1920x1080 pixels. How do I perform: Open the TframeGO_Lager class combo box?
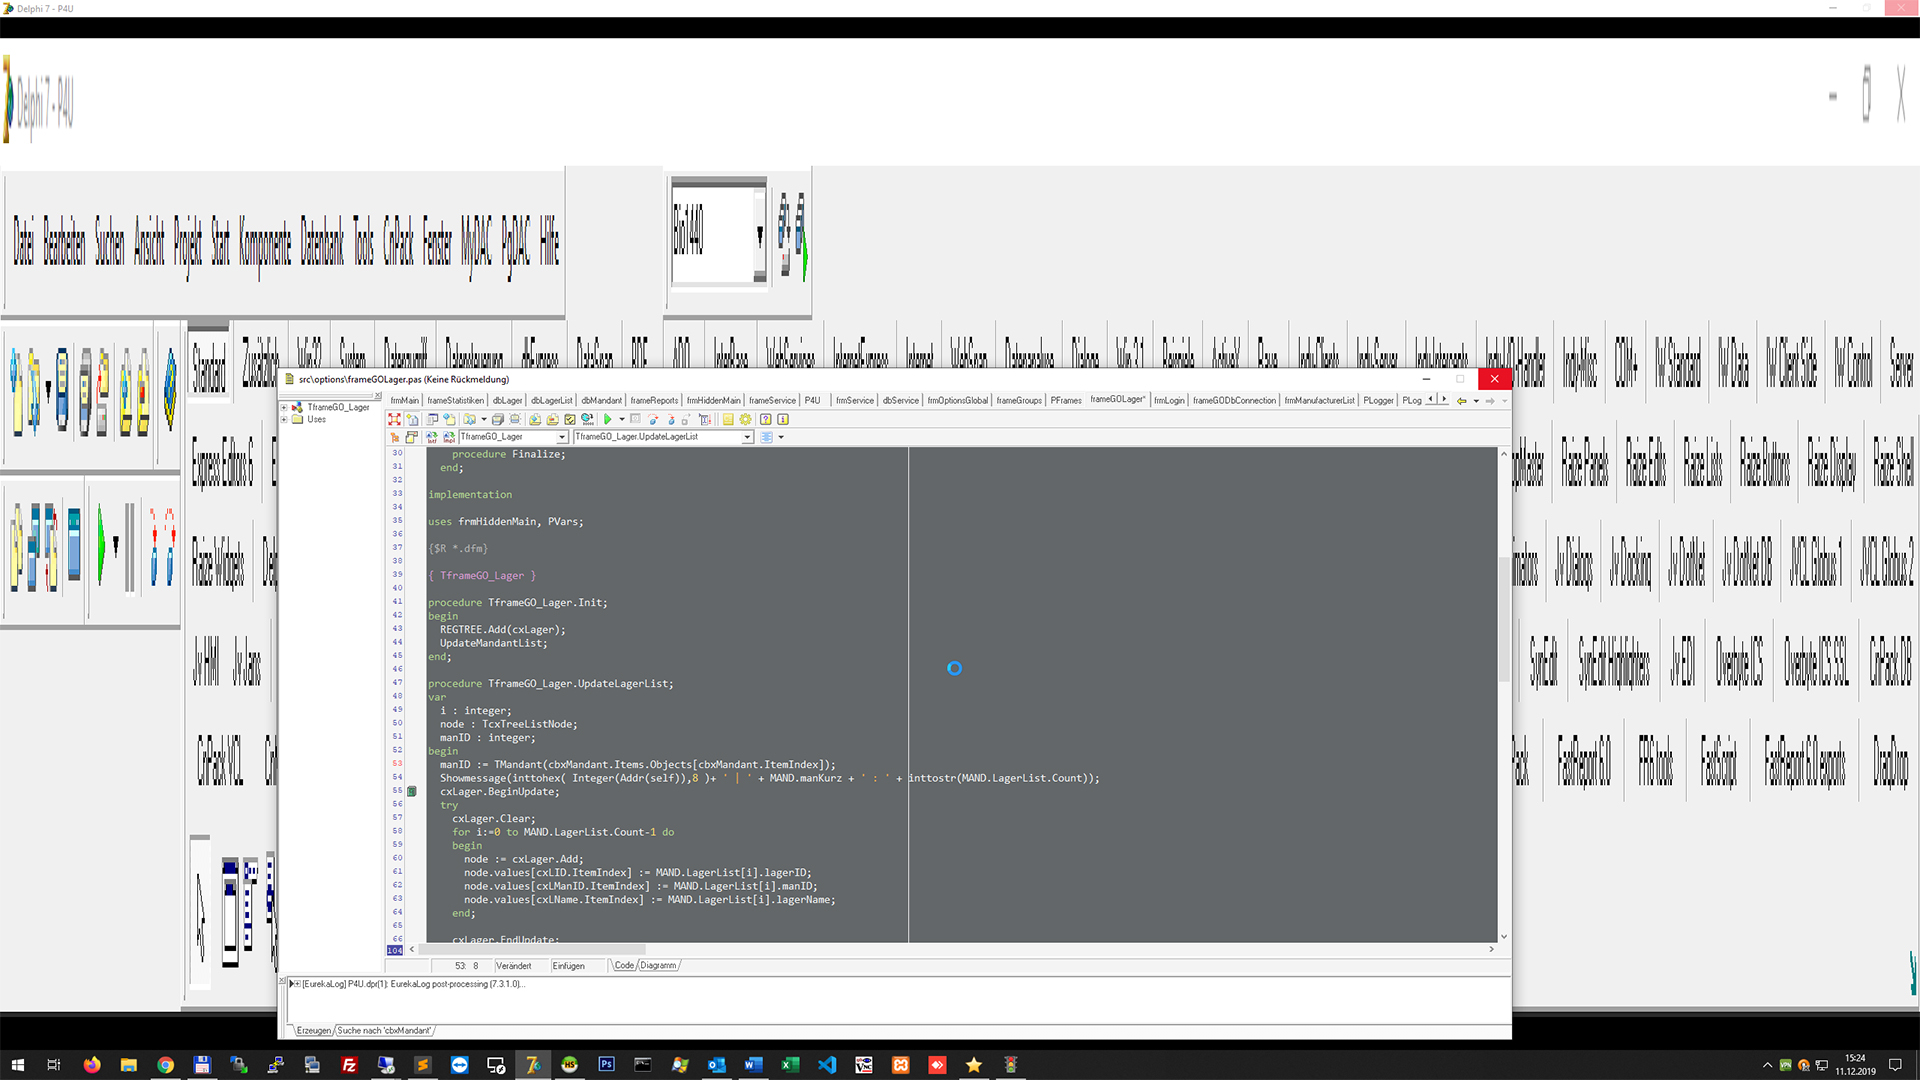pos(562,437)
